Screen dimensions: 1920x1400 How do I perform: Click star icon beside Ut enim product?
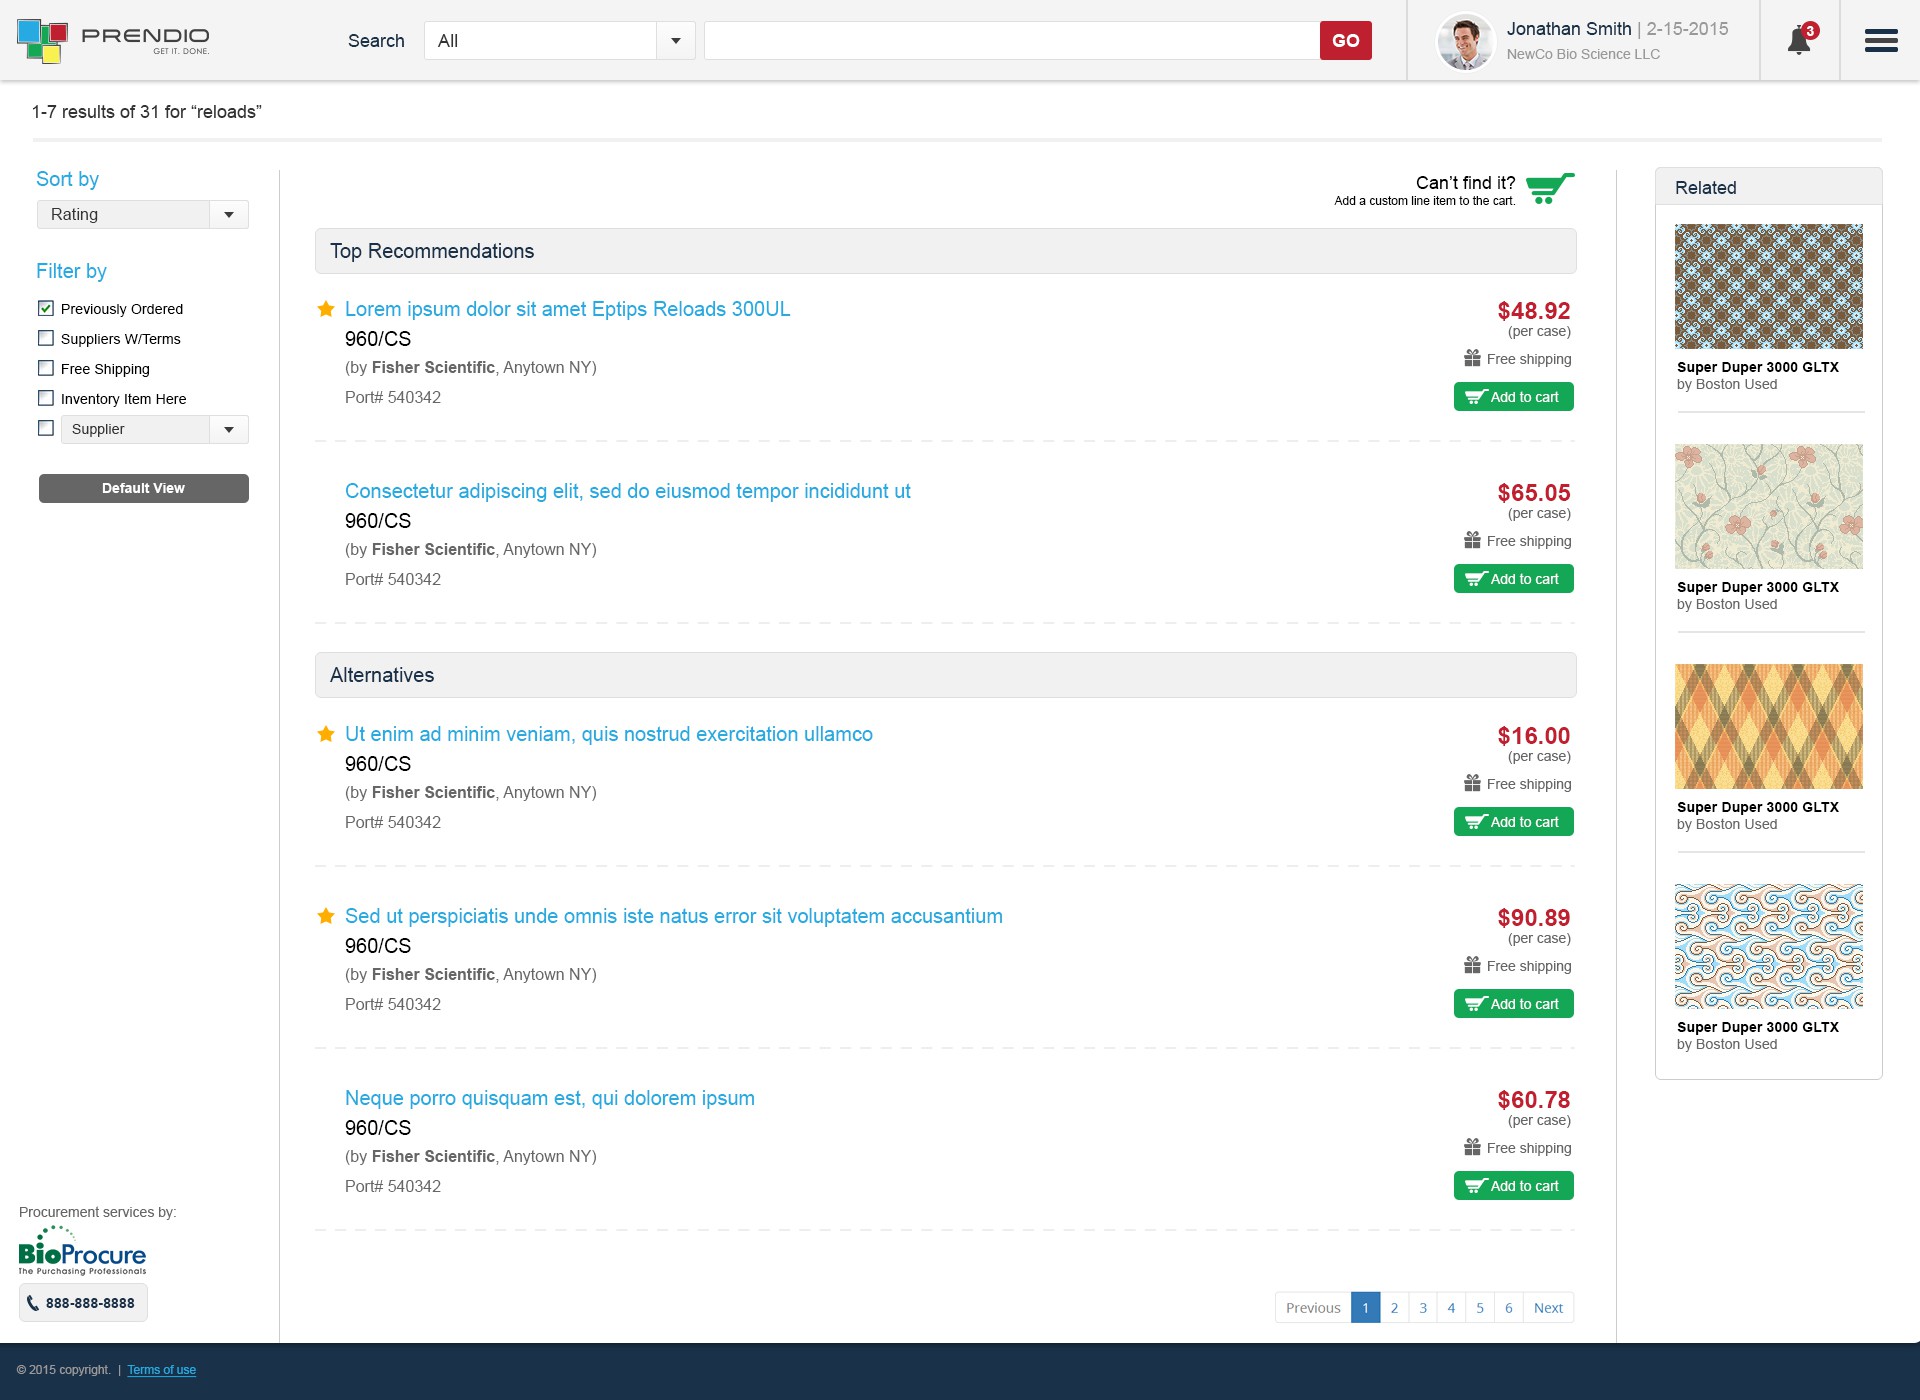[x=326, y=734]
